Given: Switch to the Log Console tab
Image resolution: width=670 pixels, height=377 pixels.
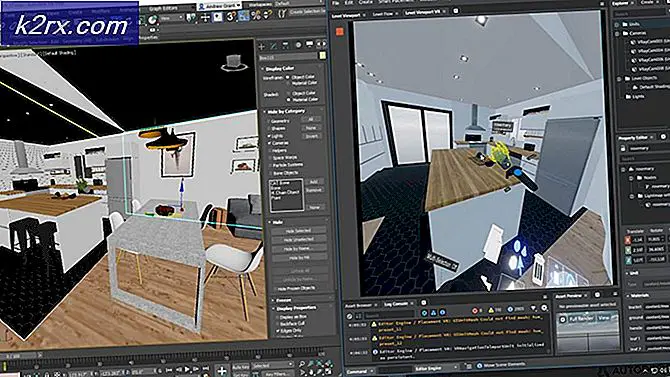Looking at the screenshot, I should coord(396,304).
